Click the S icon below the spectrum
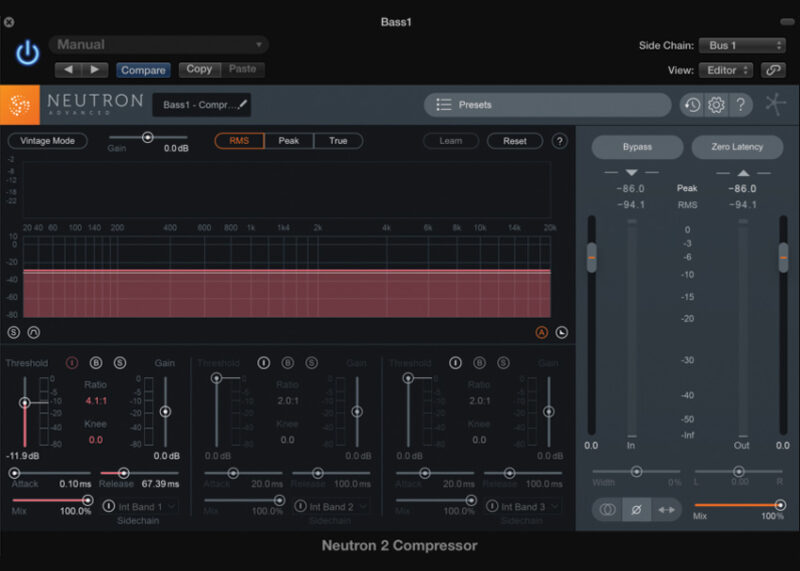Screen dimensions: 800x571 [x=14, y=333]
